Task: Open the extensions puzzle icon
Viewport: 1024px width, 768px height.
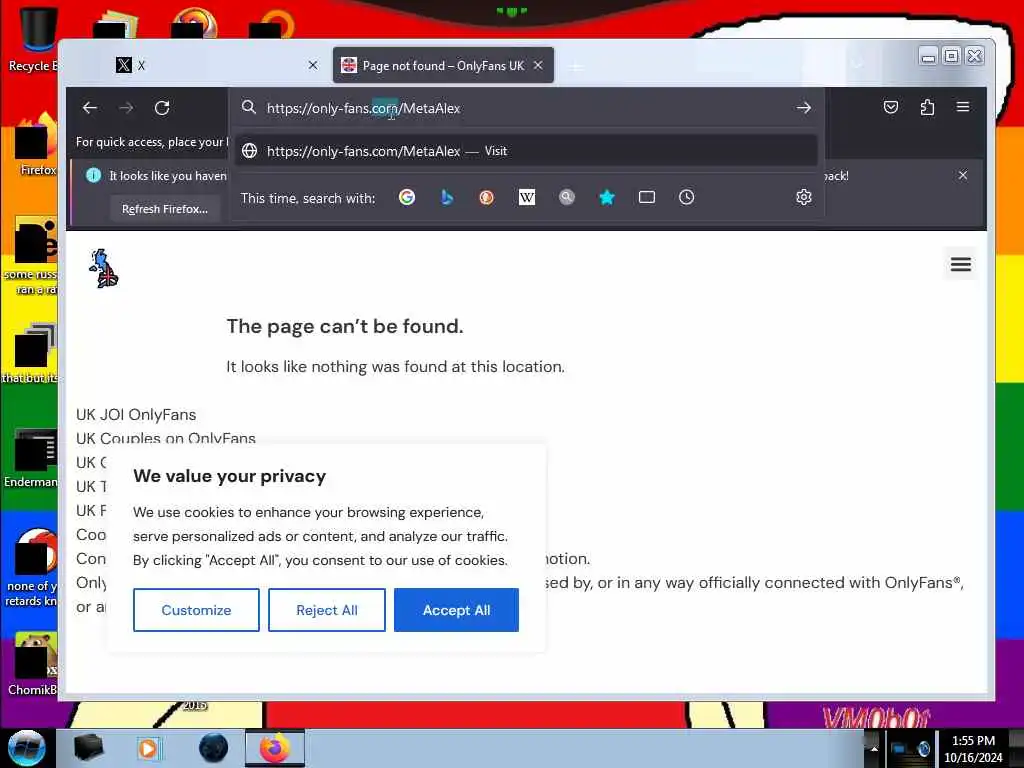Action: click(927, 107)
